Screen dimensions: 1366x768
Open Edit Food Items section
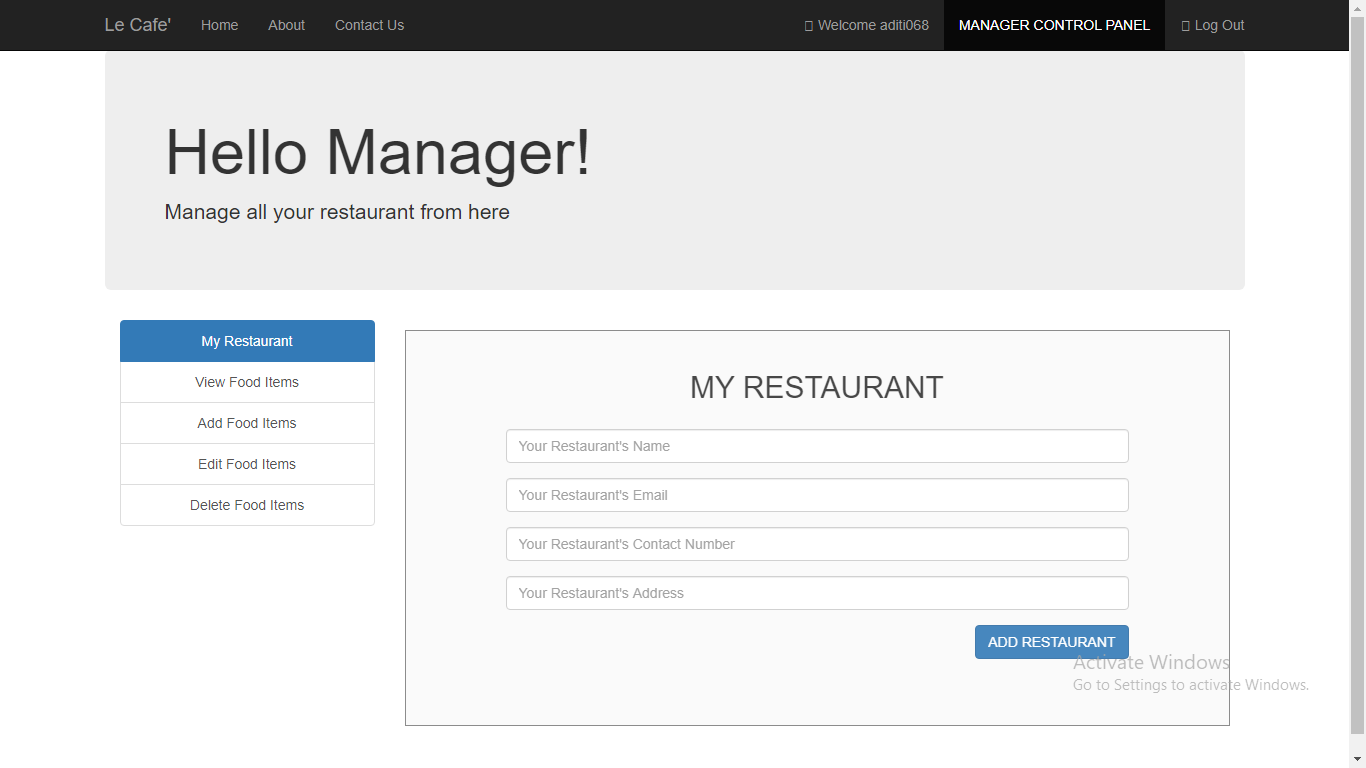pos(246,464)
